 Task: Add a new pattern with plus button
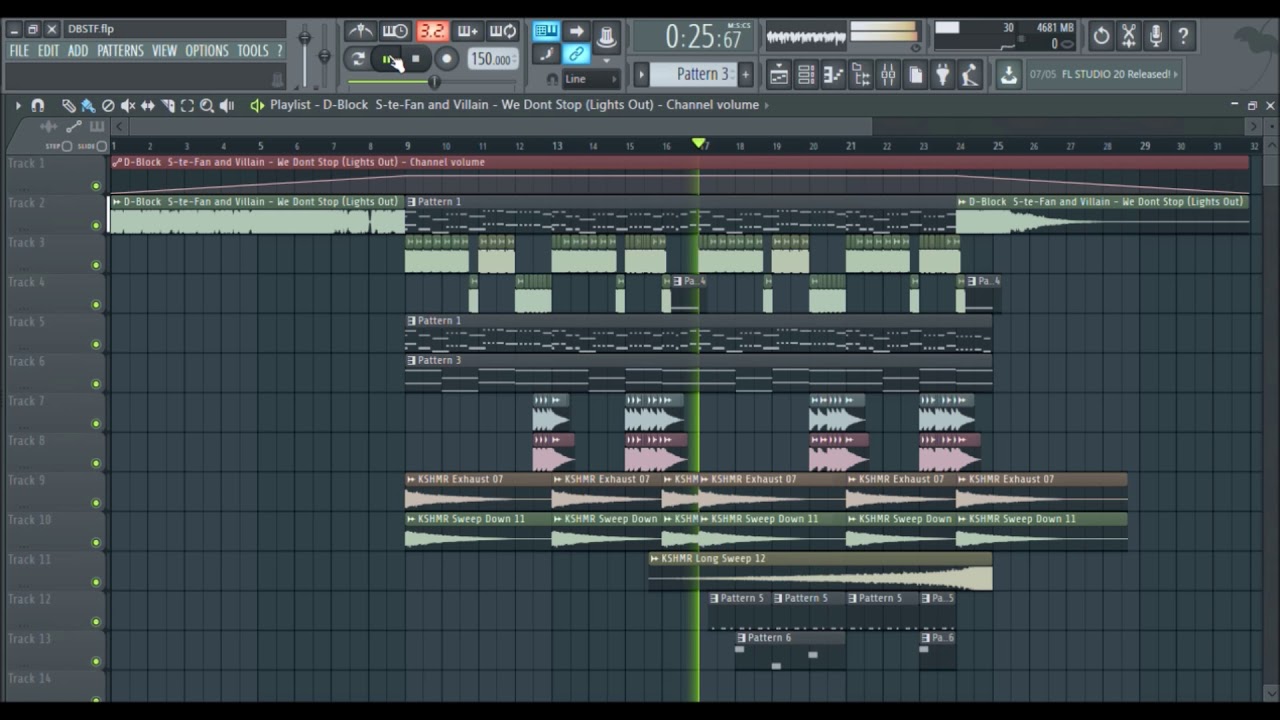click(745, 74)
